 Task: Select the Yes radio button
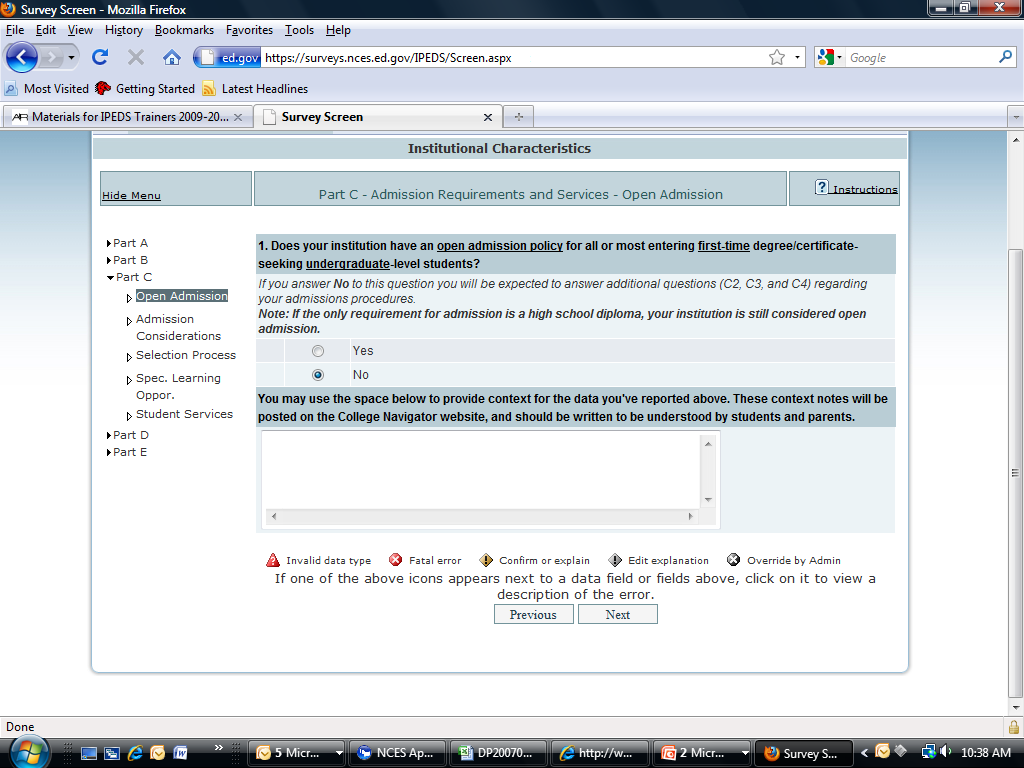coord(318,351)
